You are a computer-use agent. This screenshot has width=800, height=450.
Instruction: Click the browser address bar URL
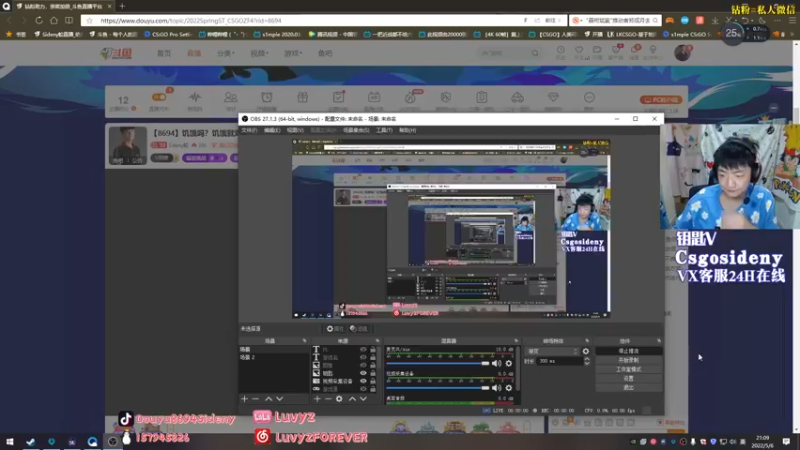pos(191,20)
